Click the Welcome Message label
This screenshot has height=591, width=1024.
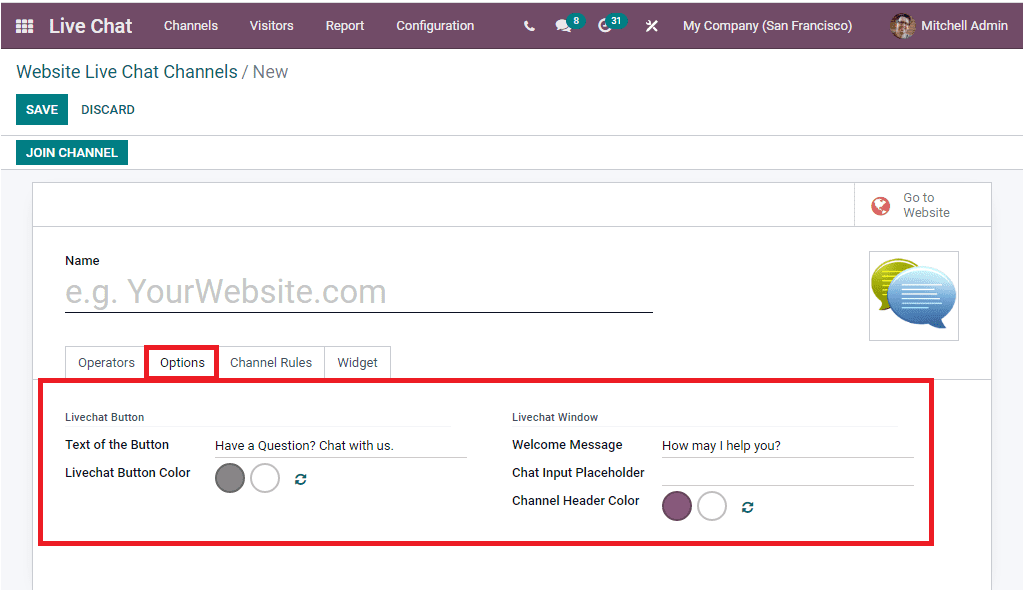(x=567, y=445)
